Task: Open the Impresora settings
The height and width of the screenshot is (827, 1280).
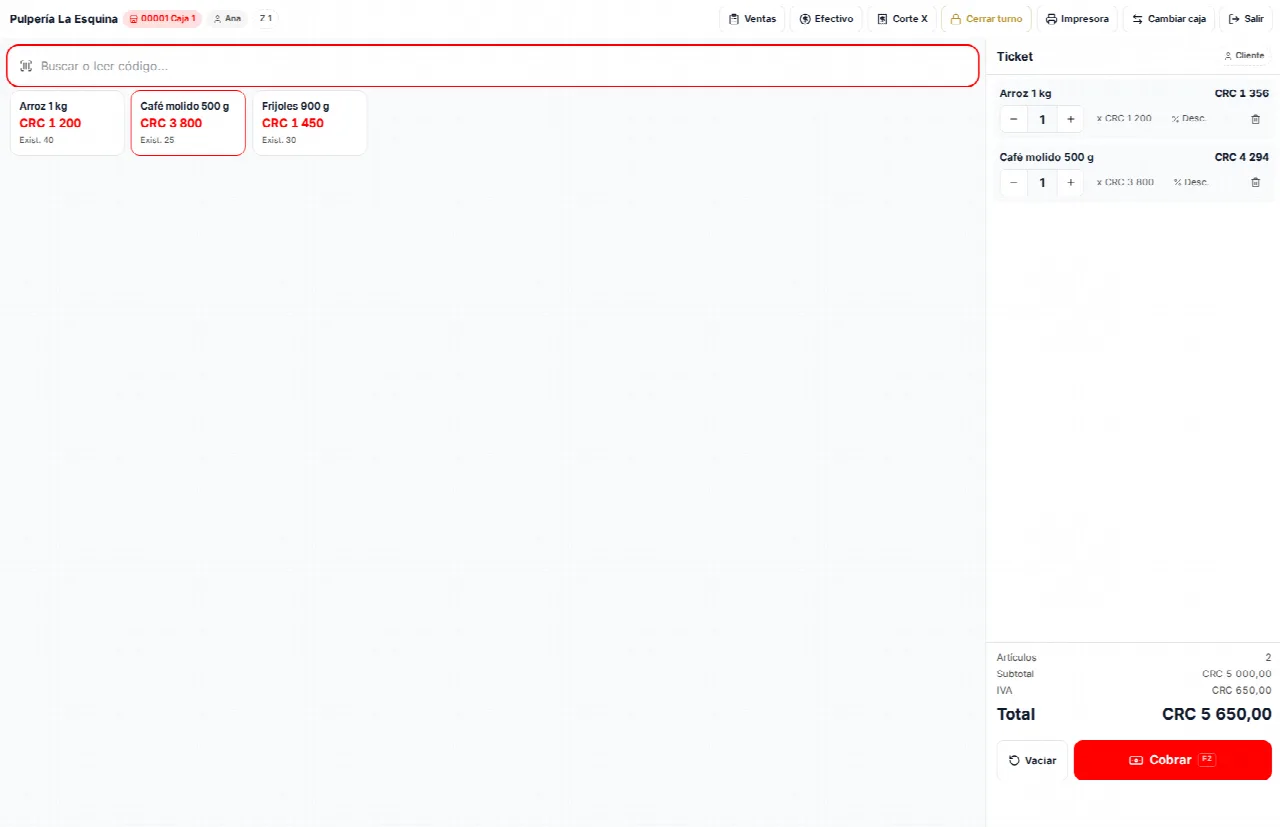Action: pos(1077,19)
